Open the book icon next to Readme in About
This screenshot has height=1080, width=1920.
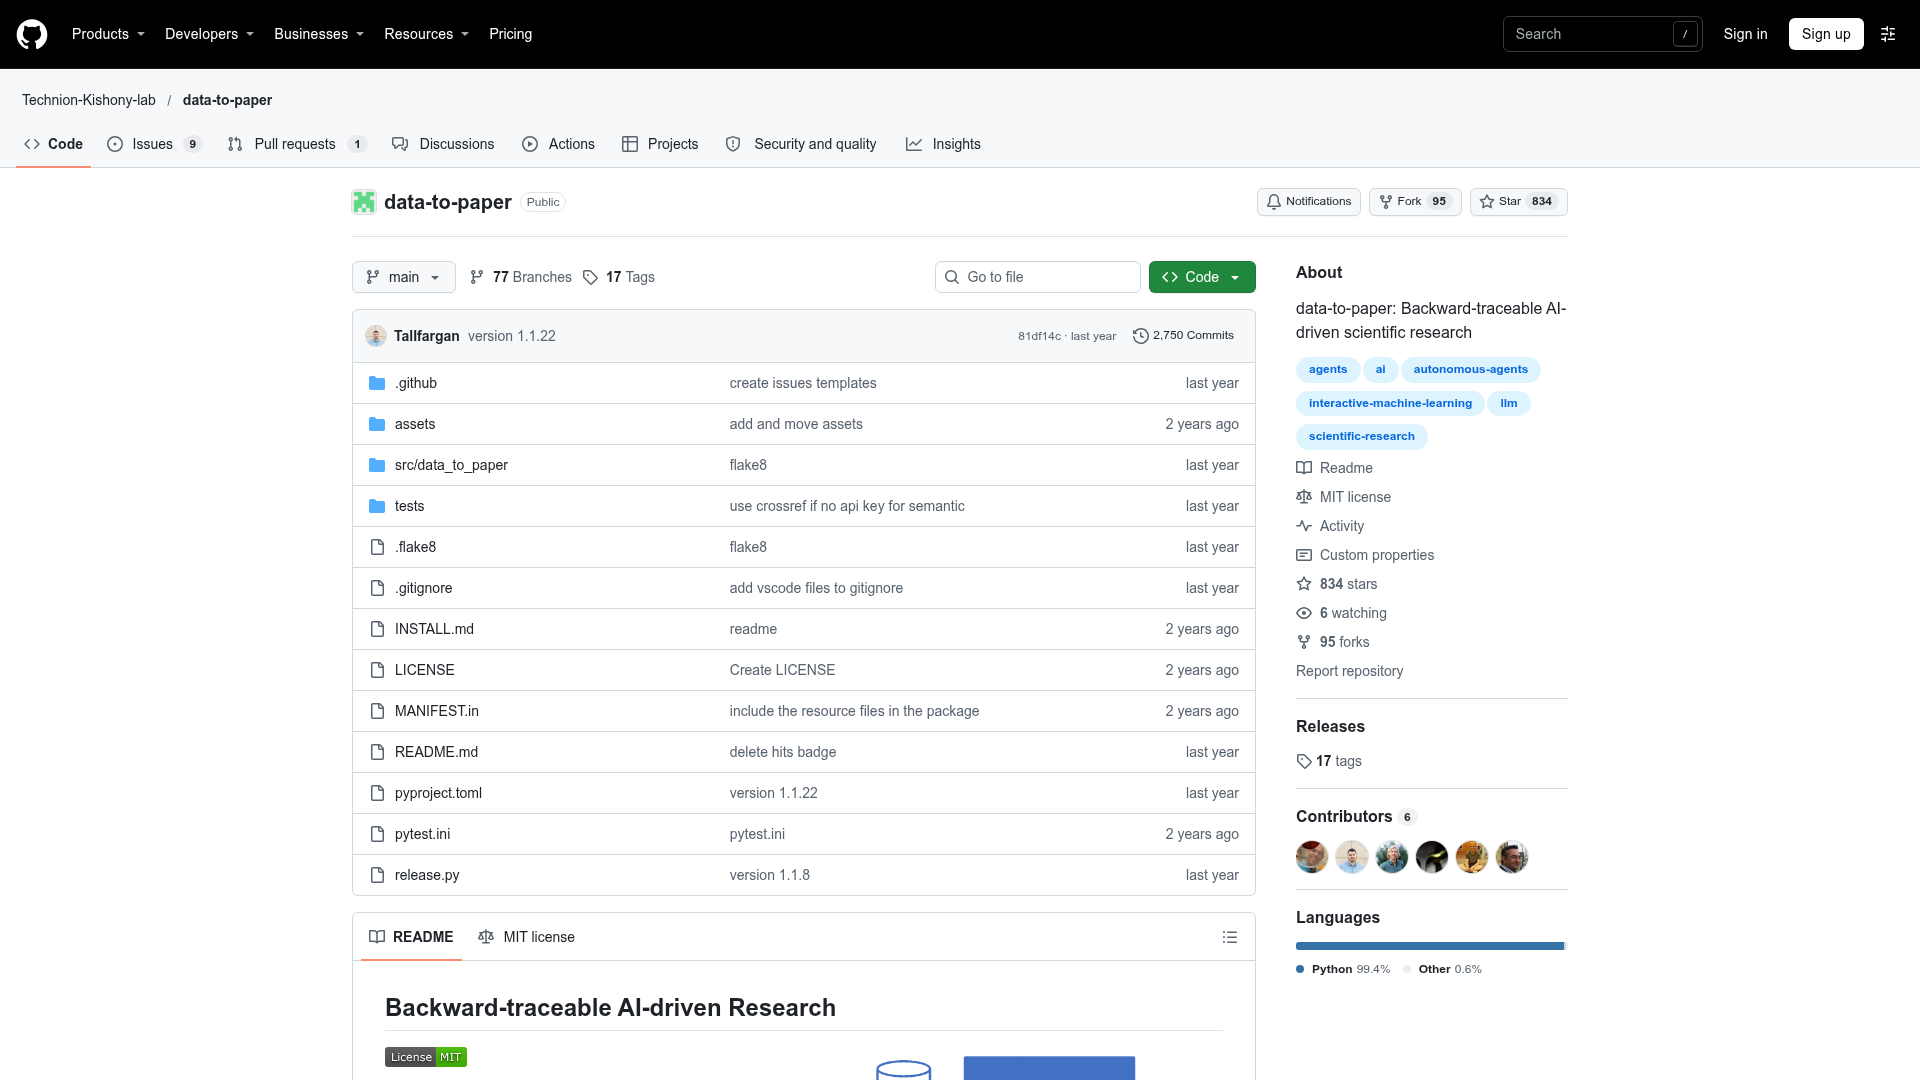[1304, 468]
